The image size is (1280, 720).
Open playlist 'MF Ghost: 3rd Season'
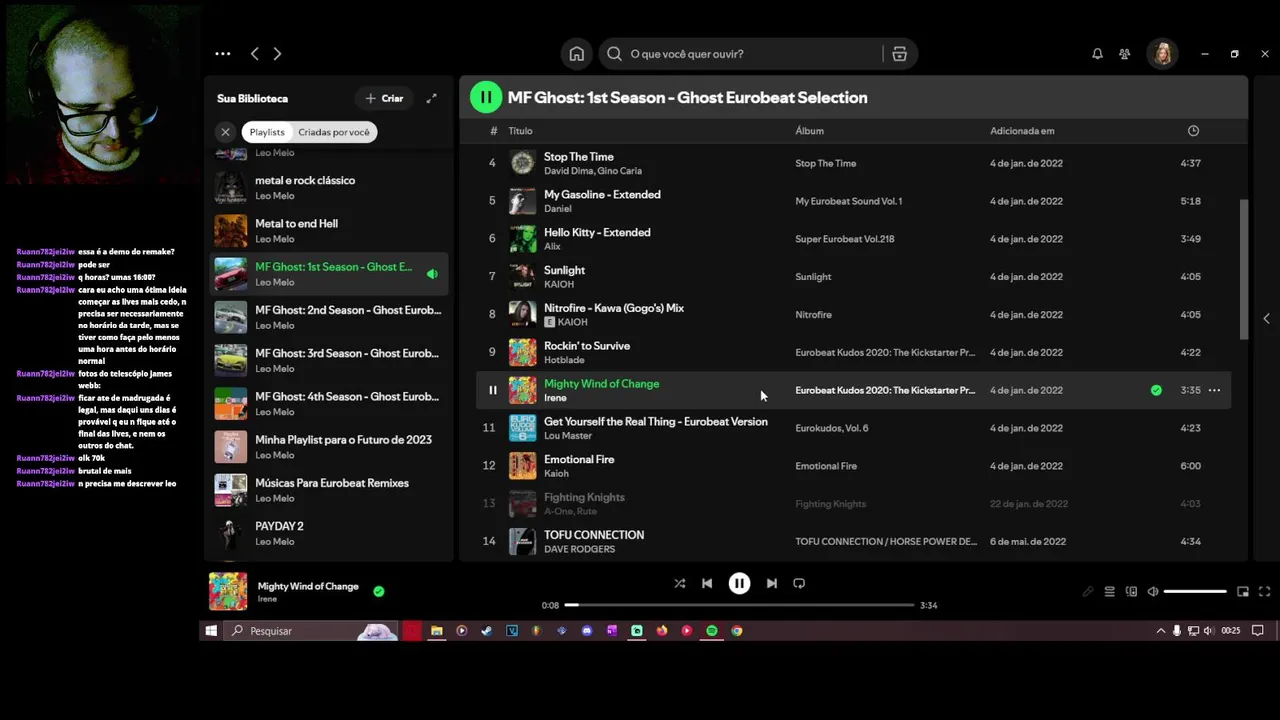click(328, 360)
